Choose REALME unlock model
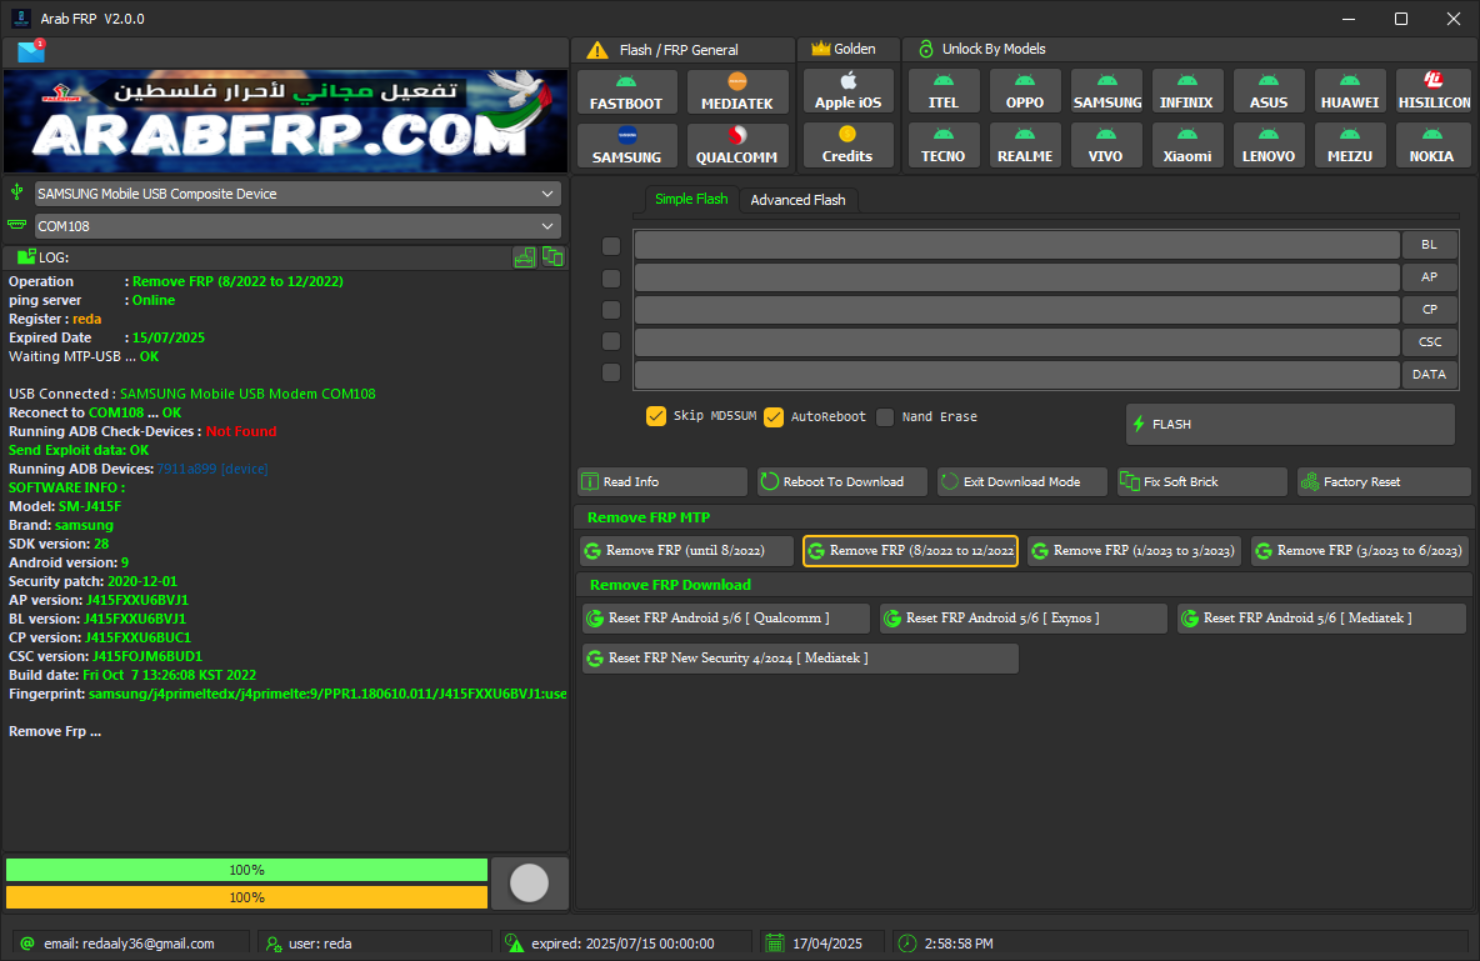This screenshot has width=1480, height=961. (x=1025, y=145)
